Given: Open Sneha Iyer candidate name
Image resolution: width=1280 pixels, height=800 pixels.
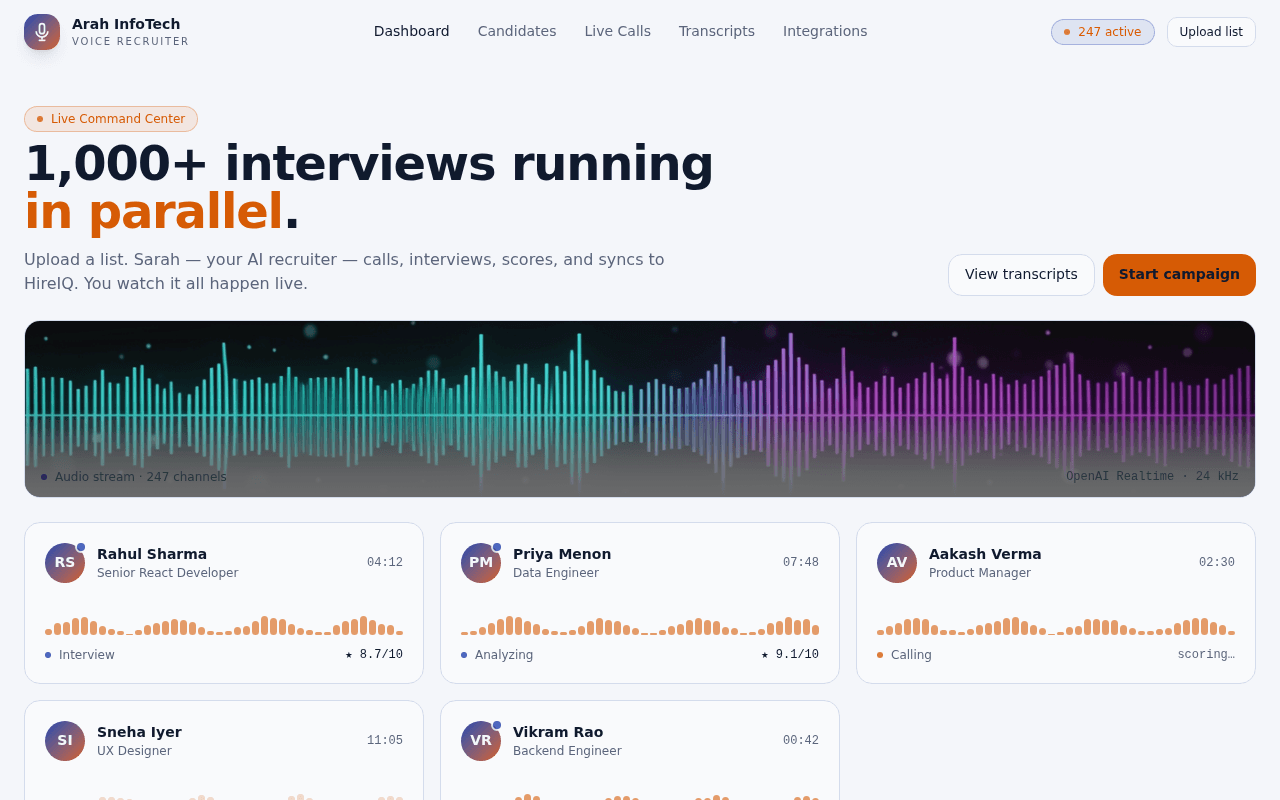Looking at the screenshot, I should [x=139, y=732].
